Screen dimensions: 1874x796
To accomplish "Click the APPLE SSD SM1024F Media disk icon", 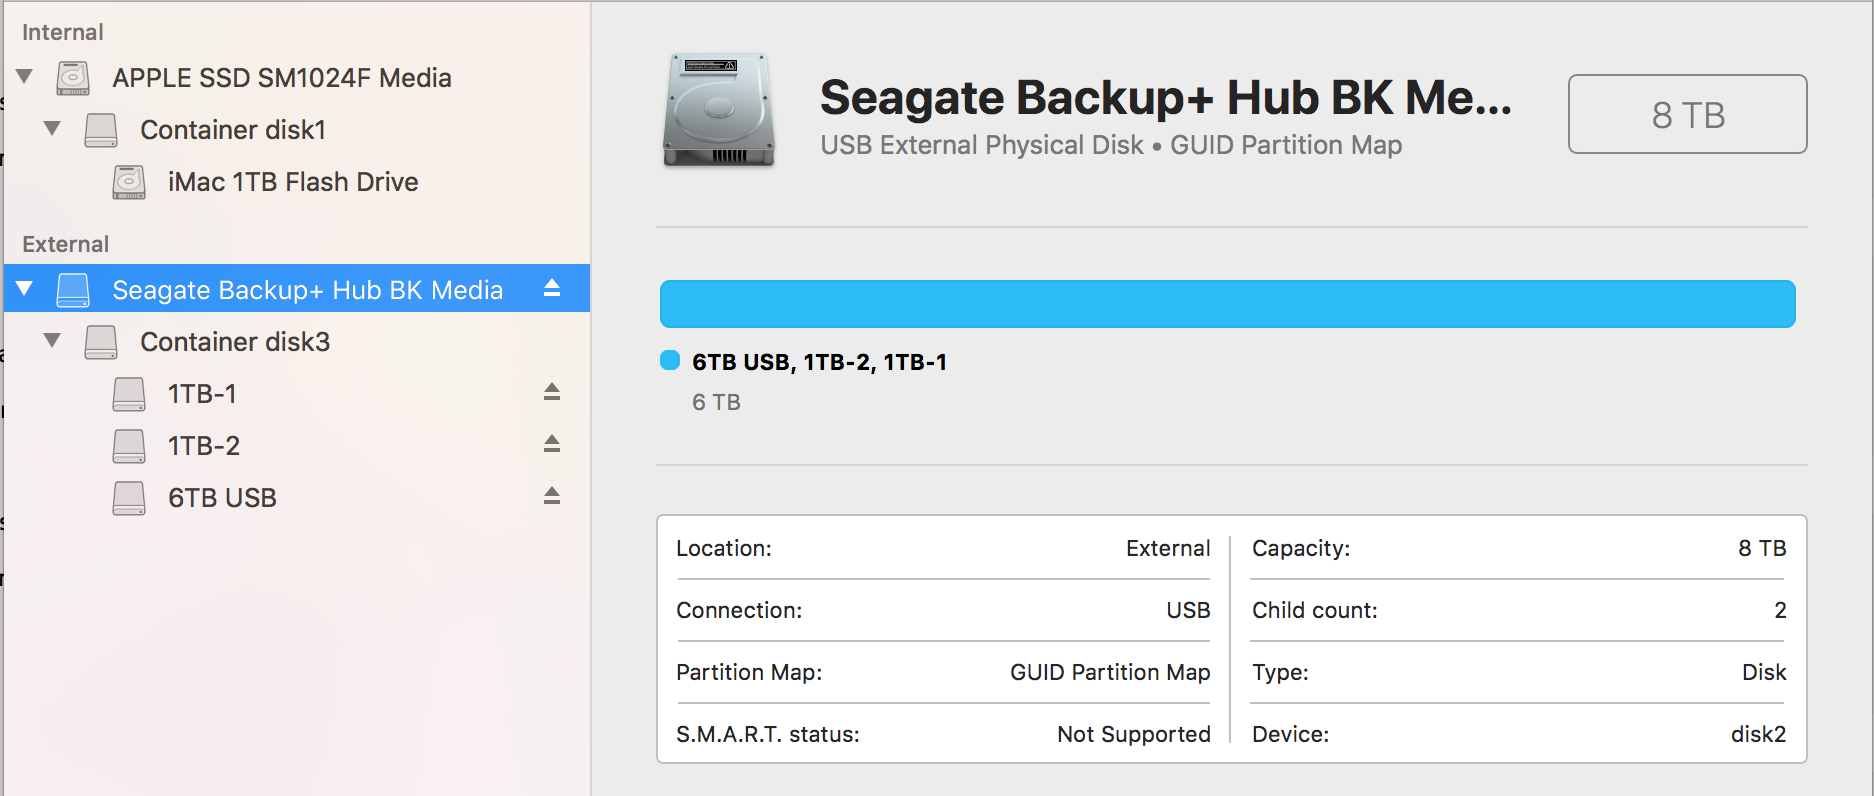I will 72,78.
